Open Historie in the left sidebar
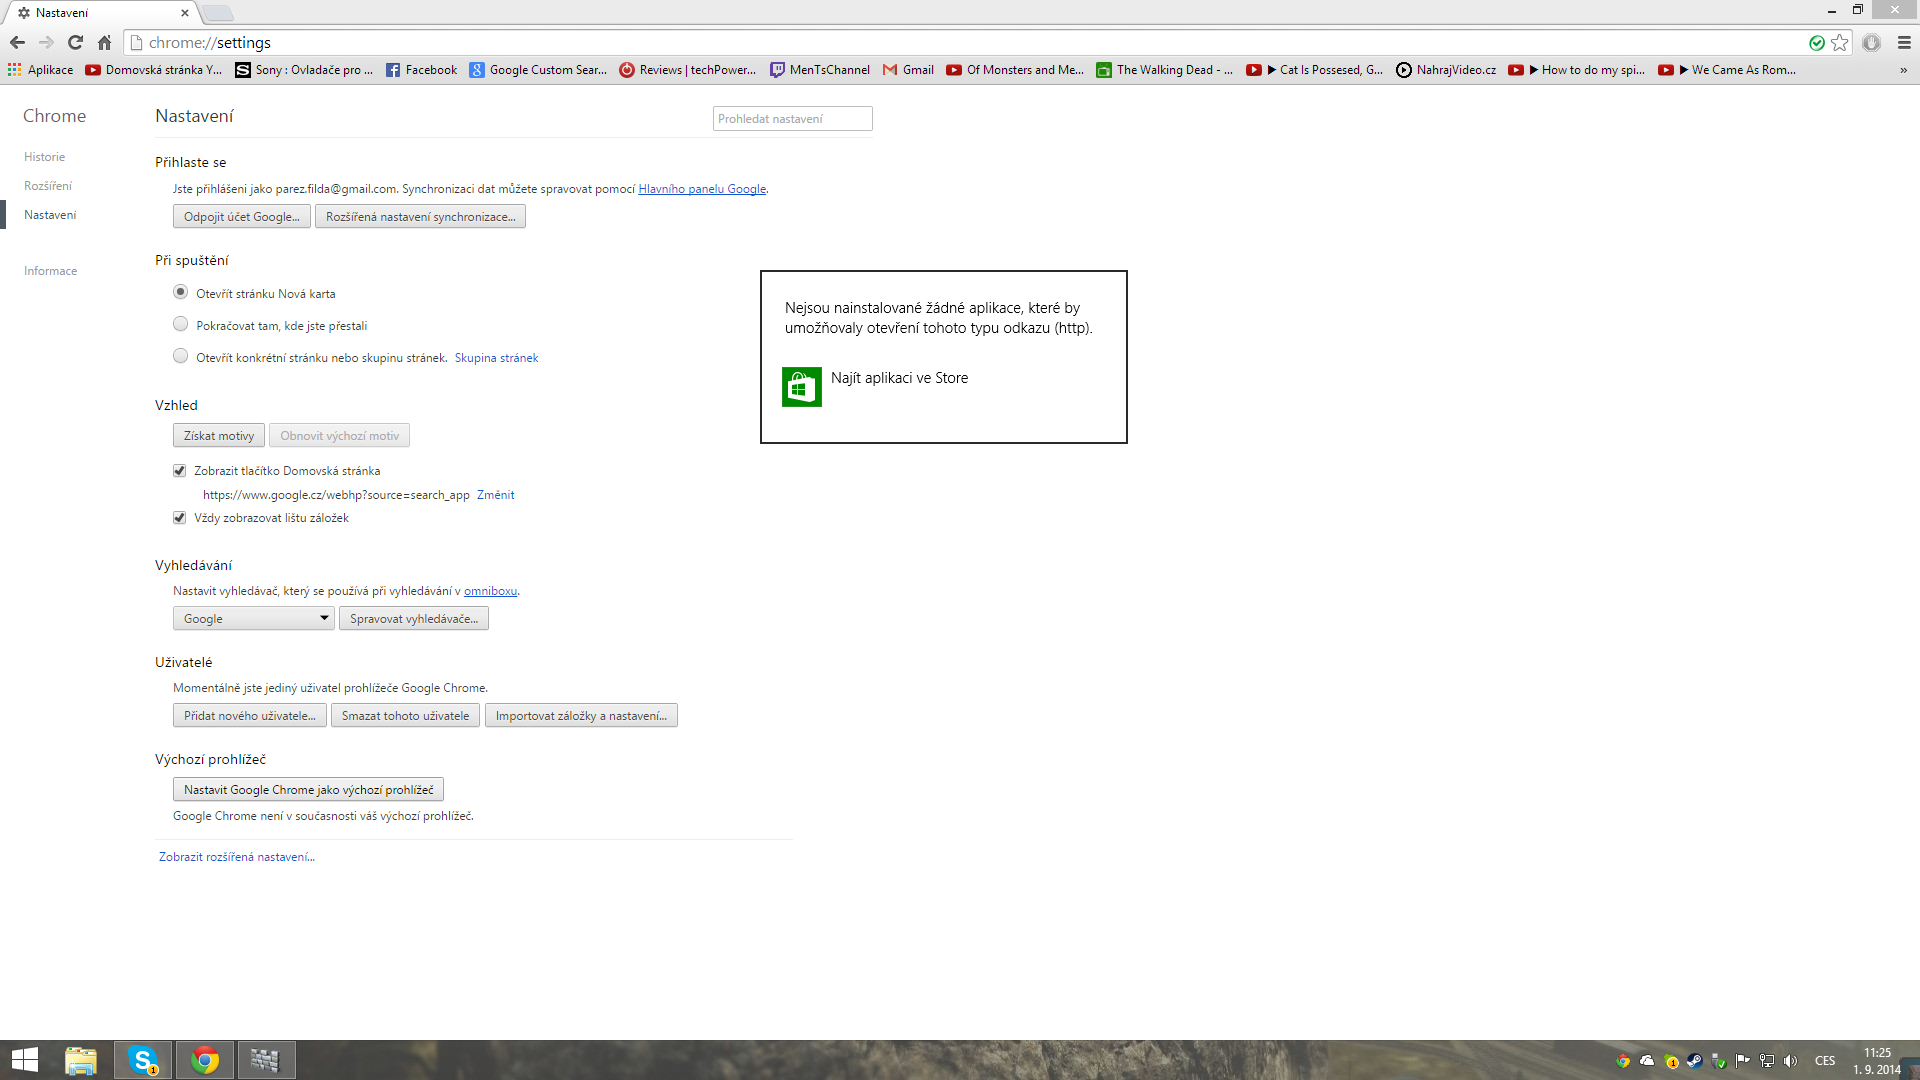Screen dimensions: 1920x1080 click(x=44, y=157)
